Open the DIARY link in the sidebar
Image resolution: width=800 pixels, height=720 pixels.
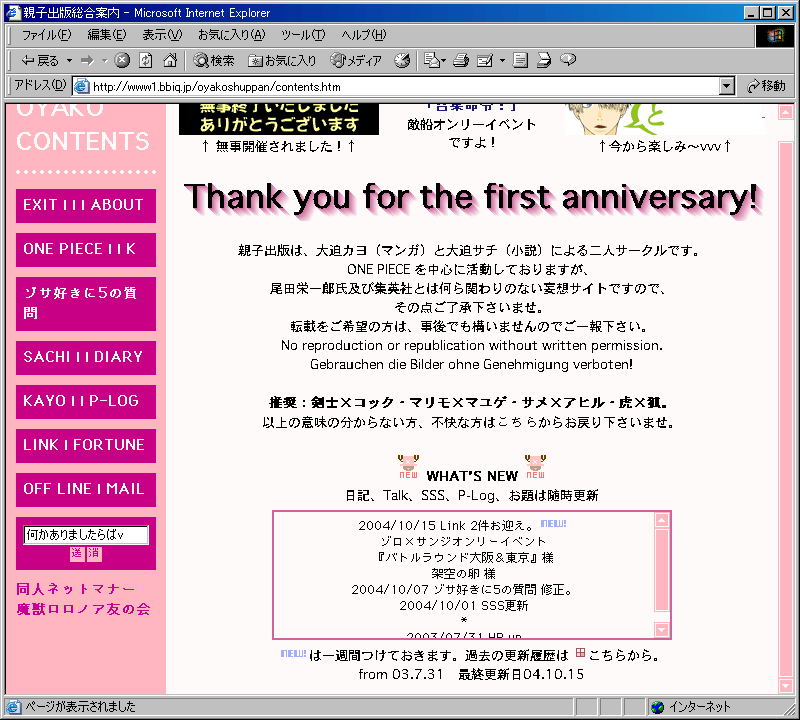coord(118,357)
